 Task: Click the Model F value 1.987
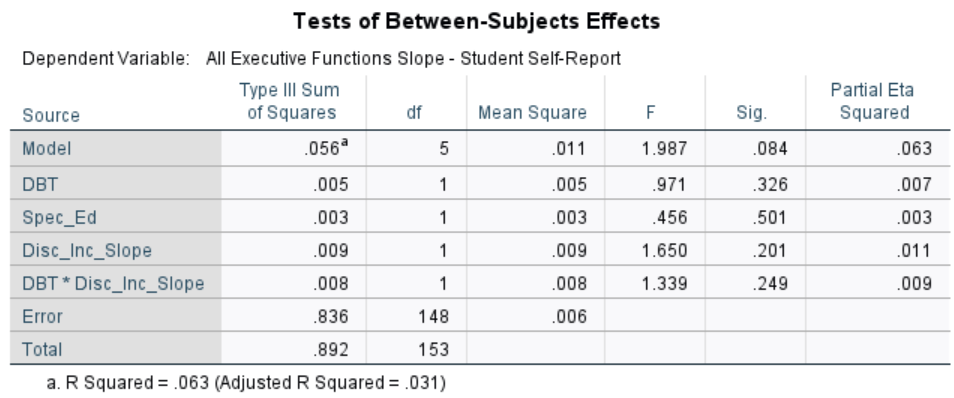point(664,148)
